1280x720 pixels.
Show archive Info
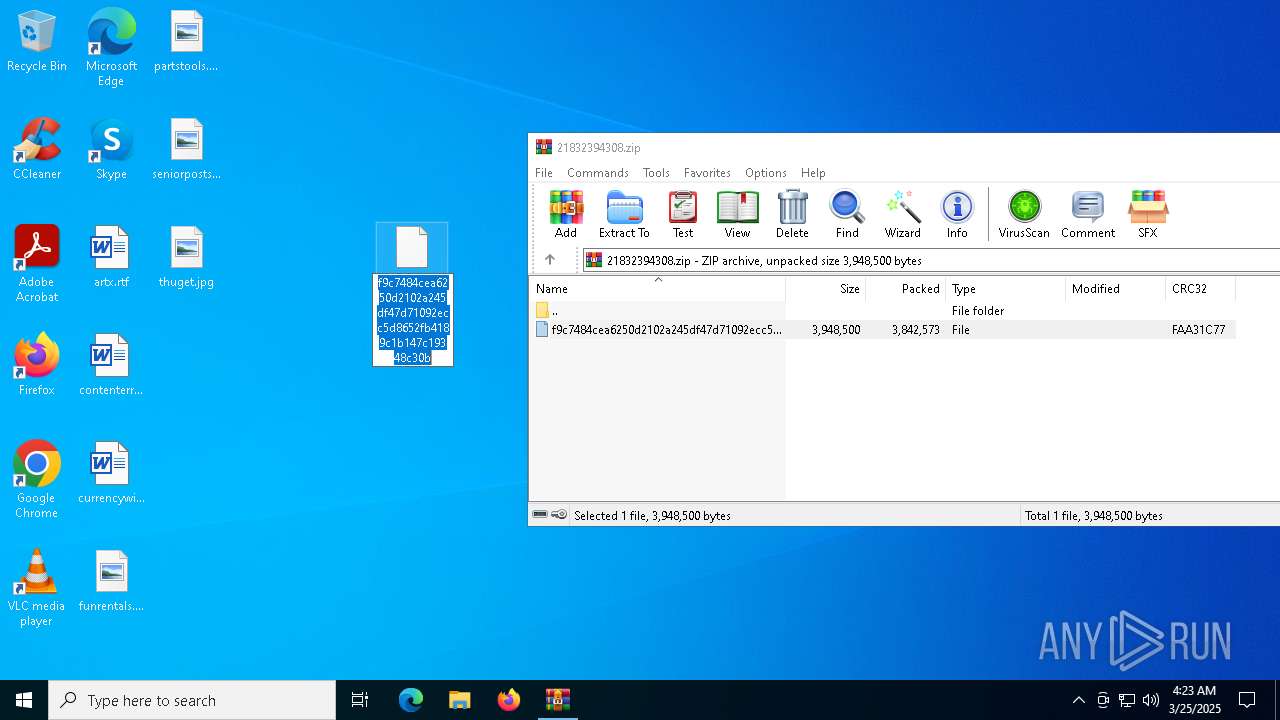coord(957,214)
